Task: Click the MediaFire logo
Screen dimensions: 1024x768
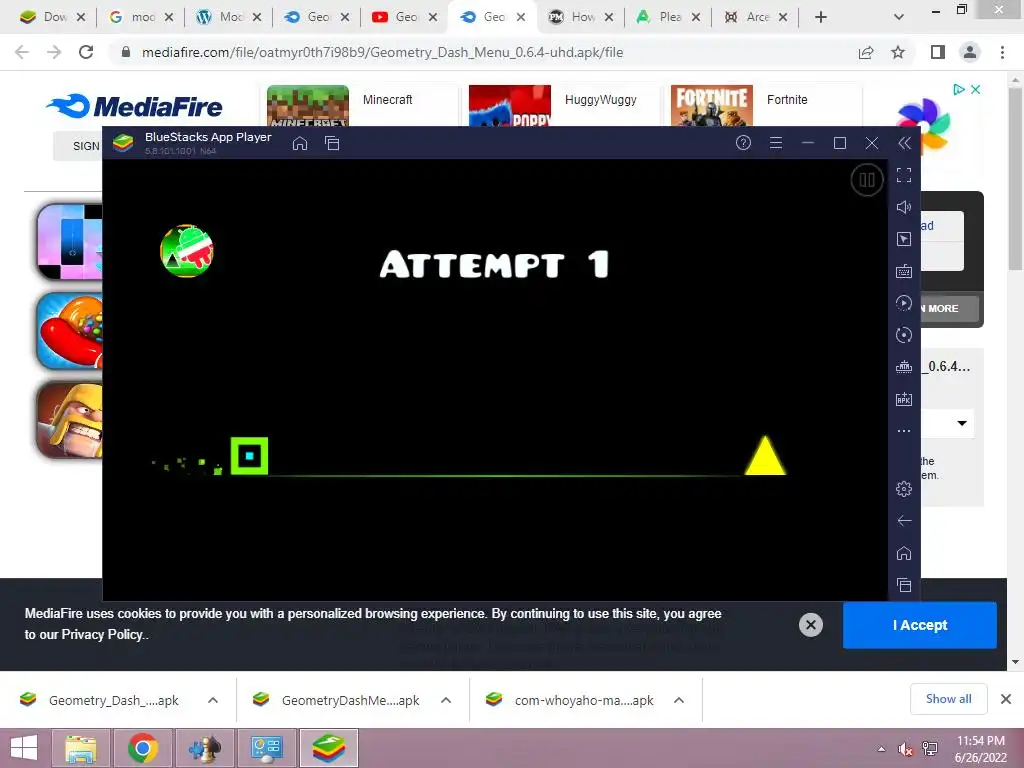Action: 135,106
